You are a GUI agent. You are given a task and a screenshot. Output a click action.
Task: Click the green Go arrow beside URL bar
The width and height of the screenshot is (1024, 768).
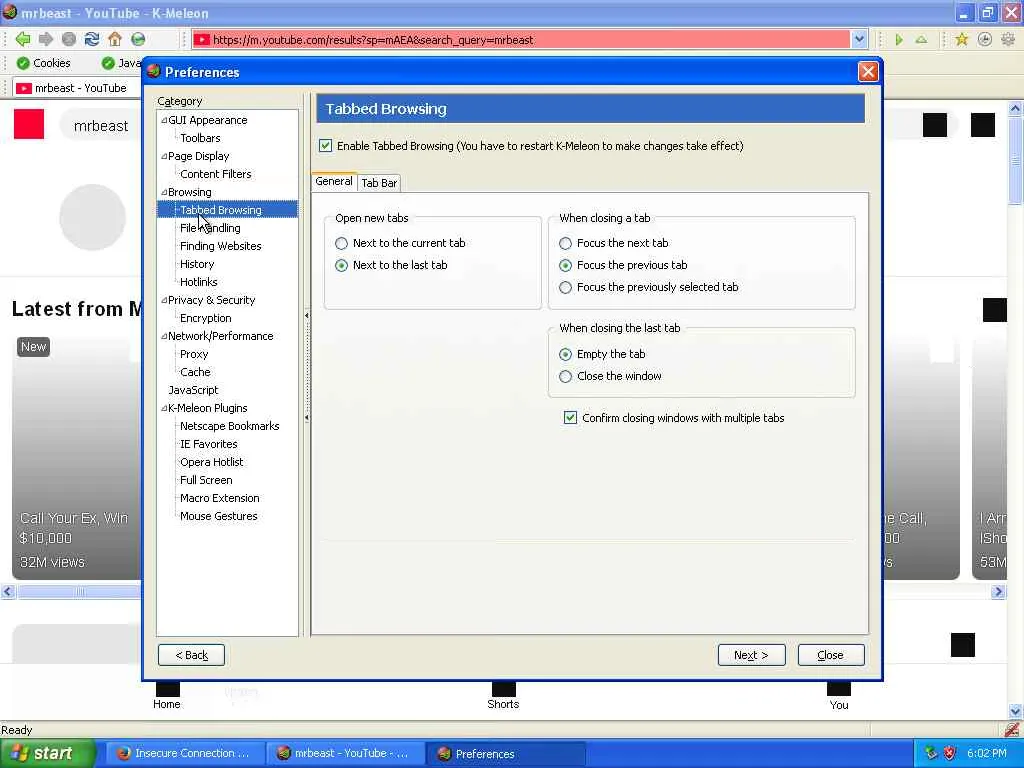coord(899,40)
